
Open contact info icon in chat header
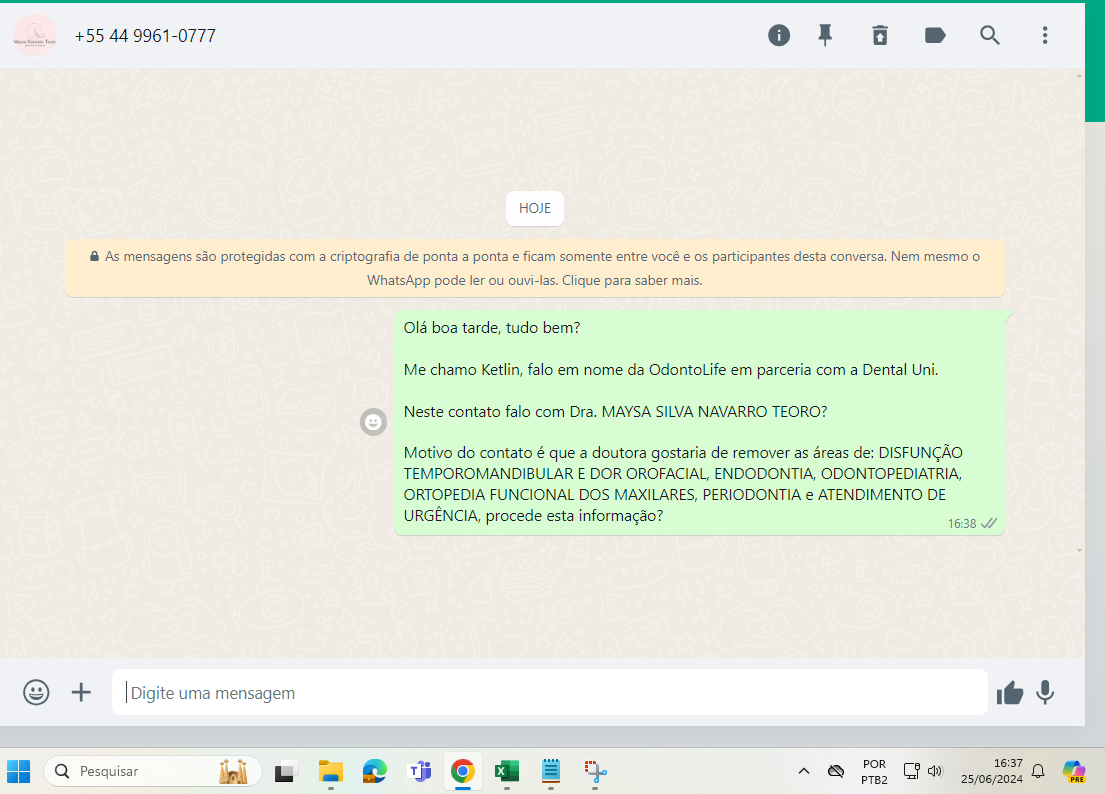(x=779, y=35)
